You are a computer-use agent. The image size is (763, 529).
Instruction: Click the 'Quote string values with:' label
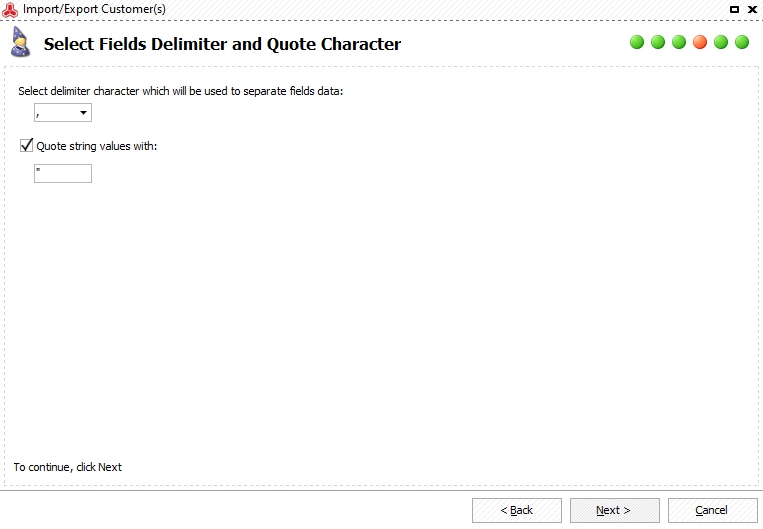(x=97, y=146)
